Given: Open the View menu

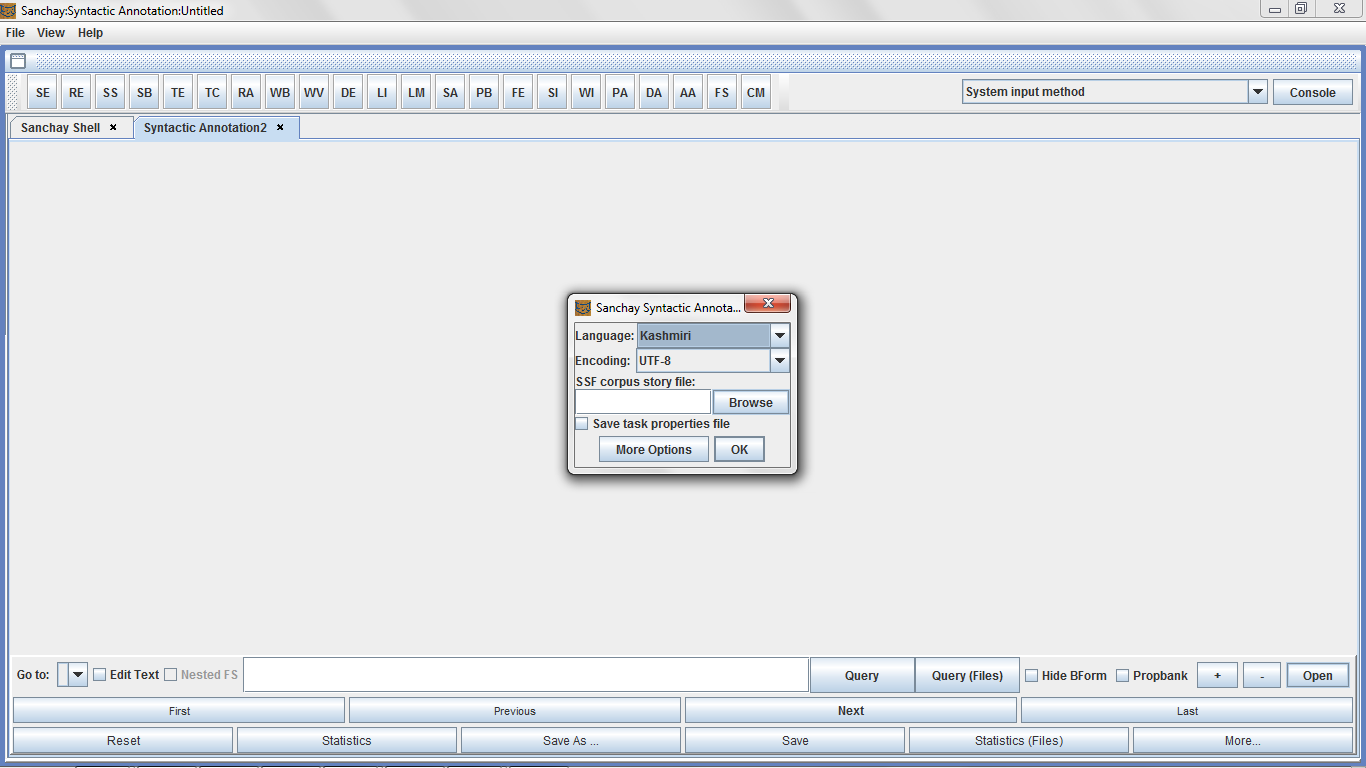Looking at the screenshot, I should tap(51, 33).
